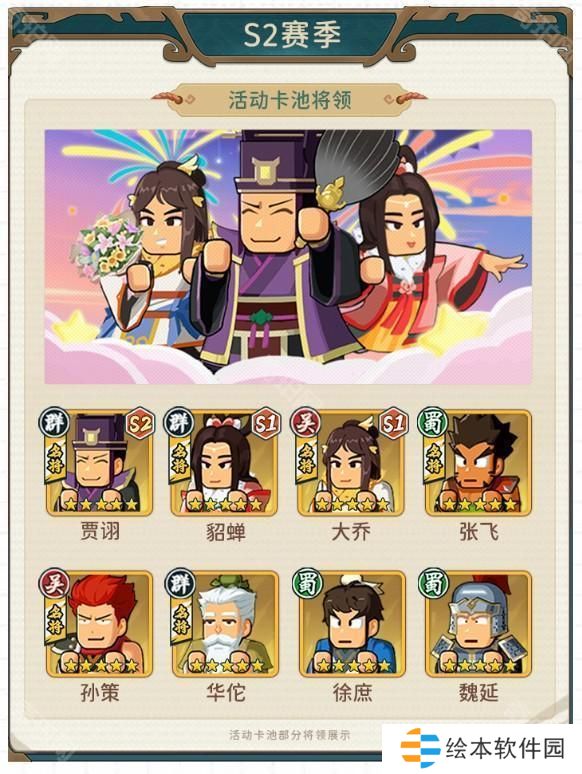Select the helmeted 魏延 portrait
This screenshot has height=774, width=582.
pos(478,623)
